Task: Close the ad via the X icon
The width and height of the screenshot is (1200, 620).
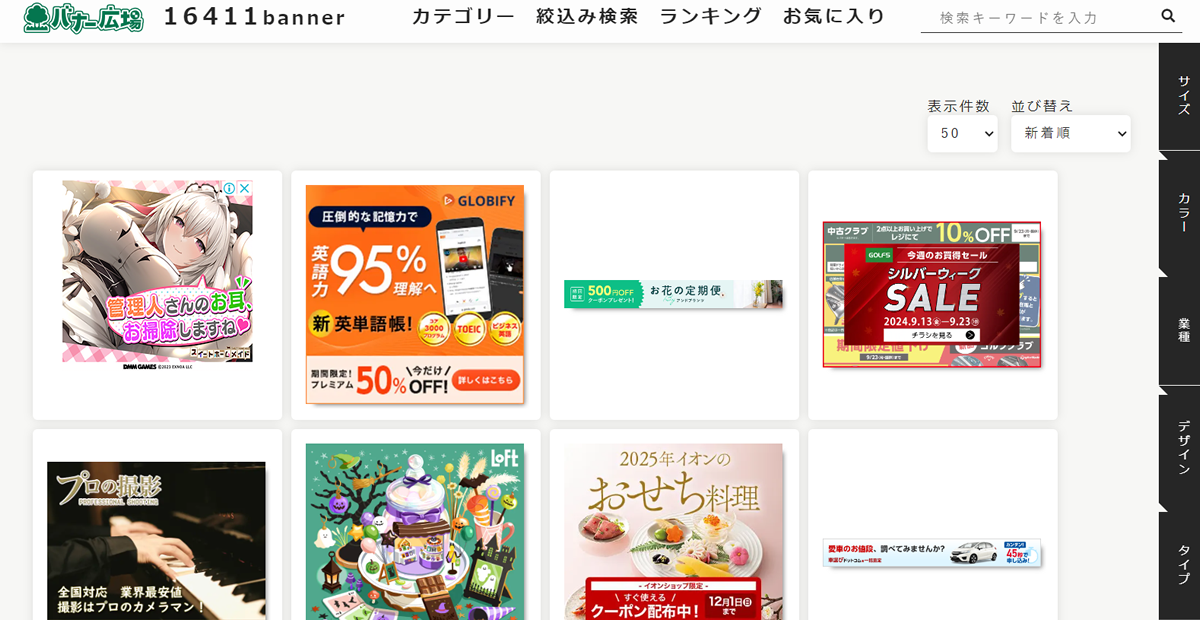Action: [244, 188]
